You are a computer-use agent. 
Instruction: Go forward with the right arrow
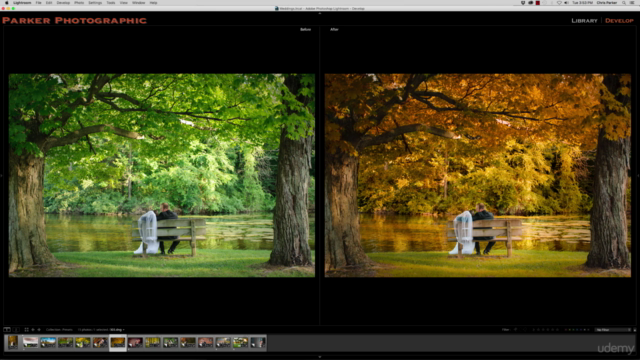(39, 330)
